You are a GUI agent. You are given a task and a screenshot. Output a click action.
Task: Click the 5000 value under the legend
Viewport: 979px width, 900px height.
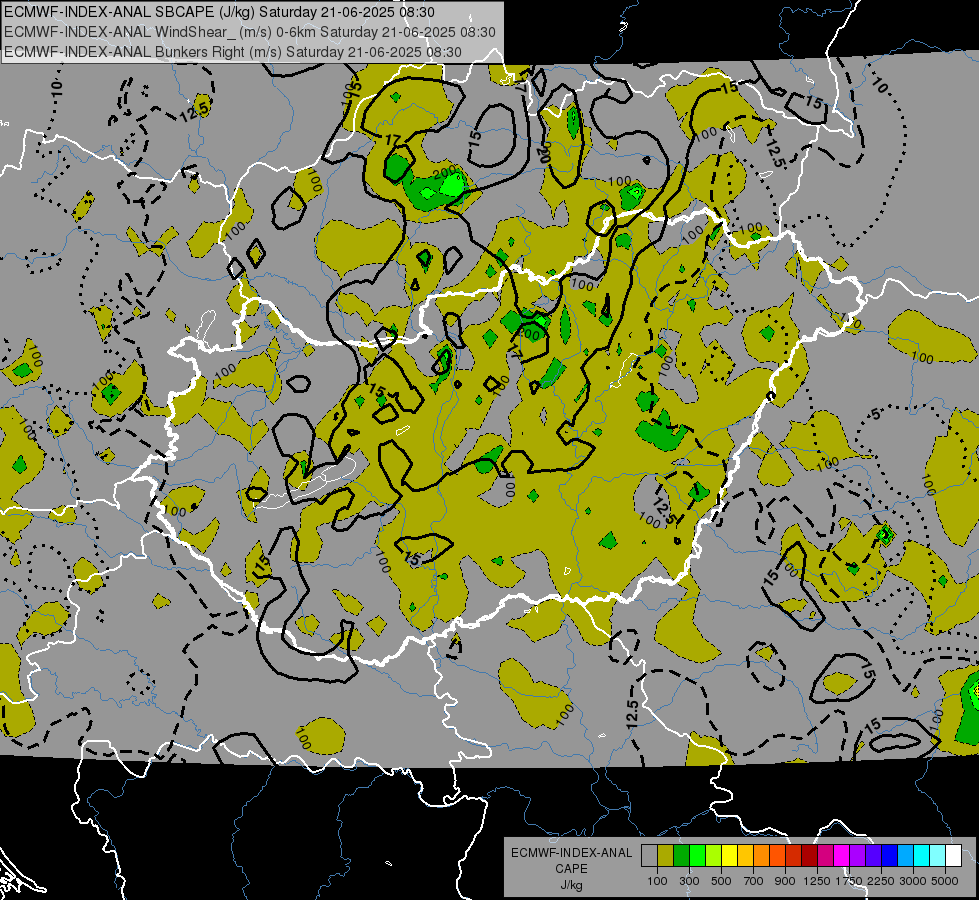(x=945, y=881)
